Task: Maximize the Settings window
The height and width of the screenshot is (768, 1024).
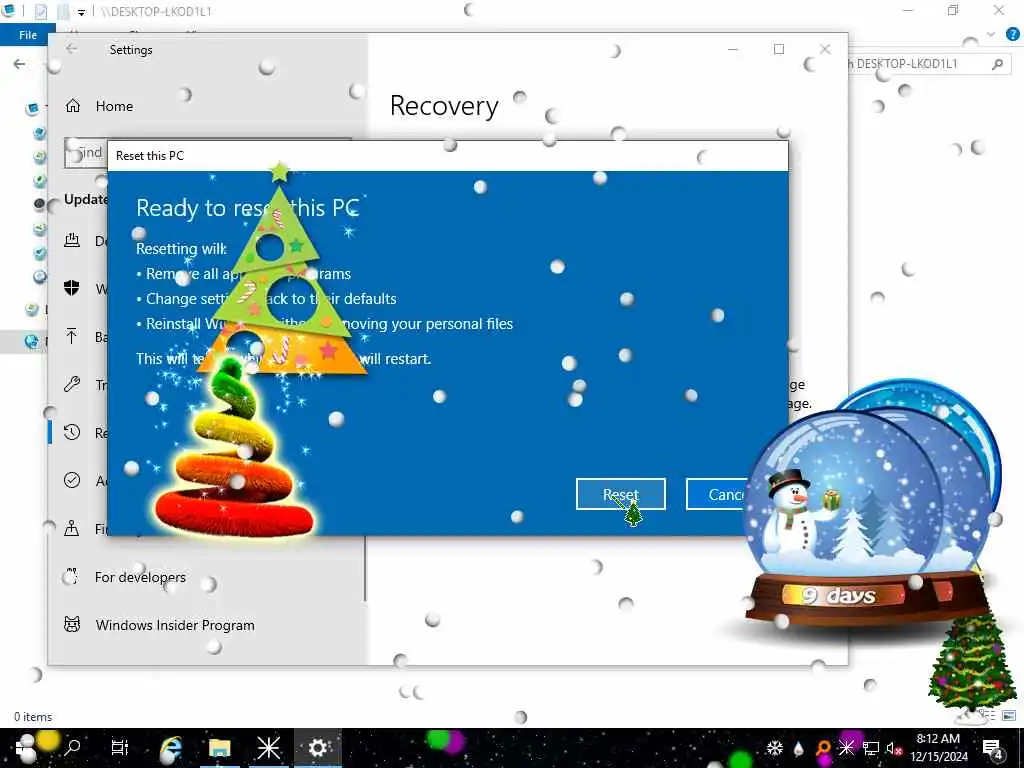Action: pos(778,49)
